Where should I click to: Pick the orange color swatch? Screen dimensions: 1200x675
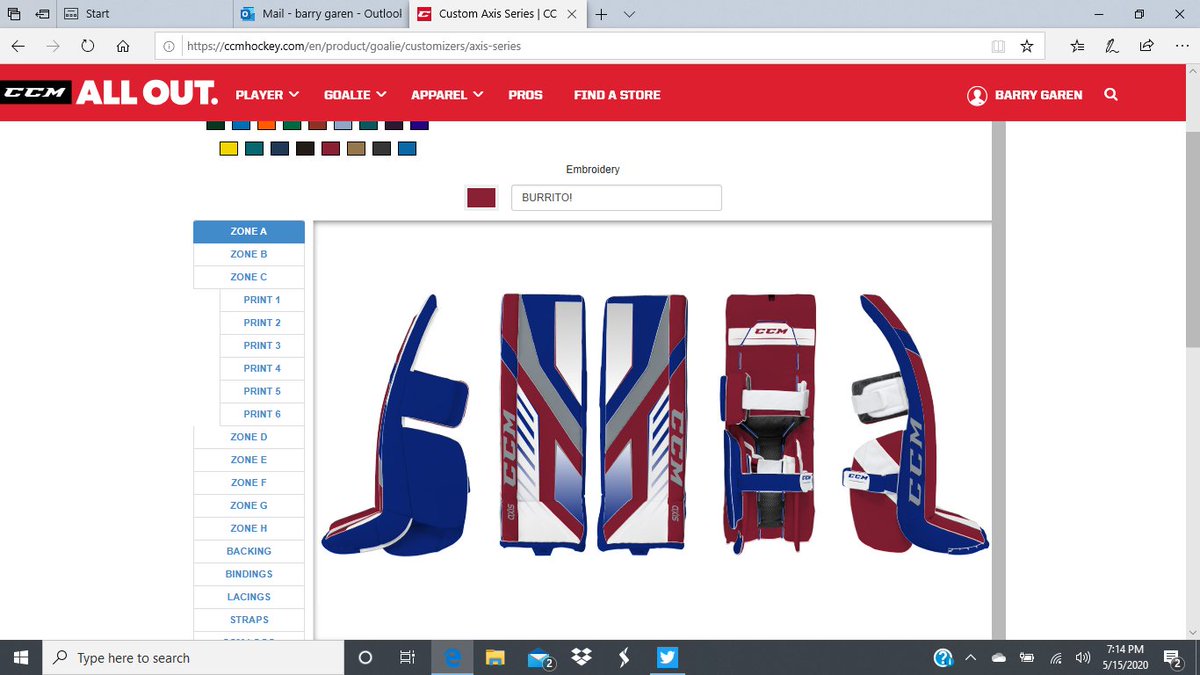(266, 125)
